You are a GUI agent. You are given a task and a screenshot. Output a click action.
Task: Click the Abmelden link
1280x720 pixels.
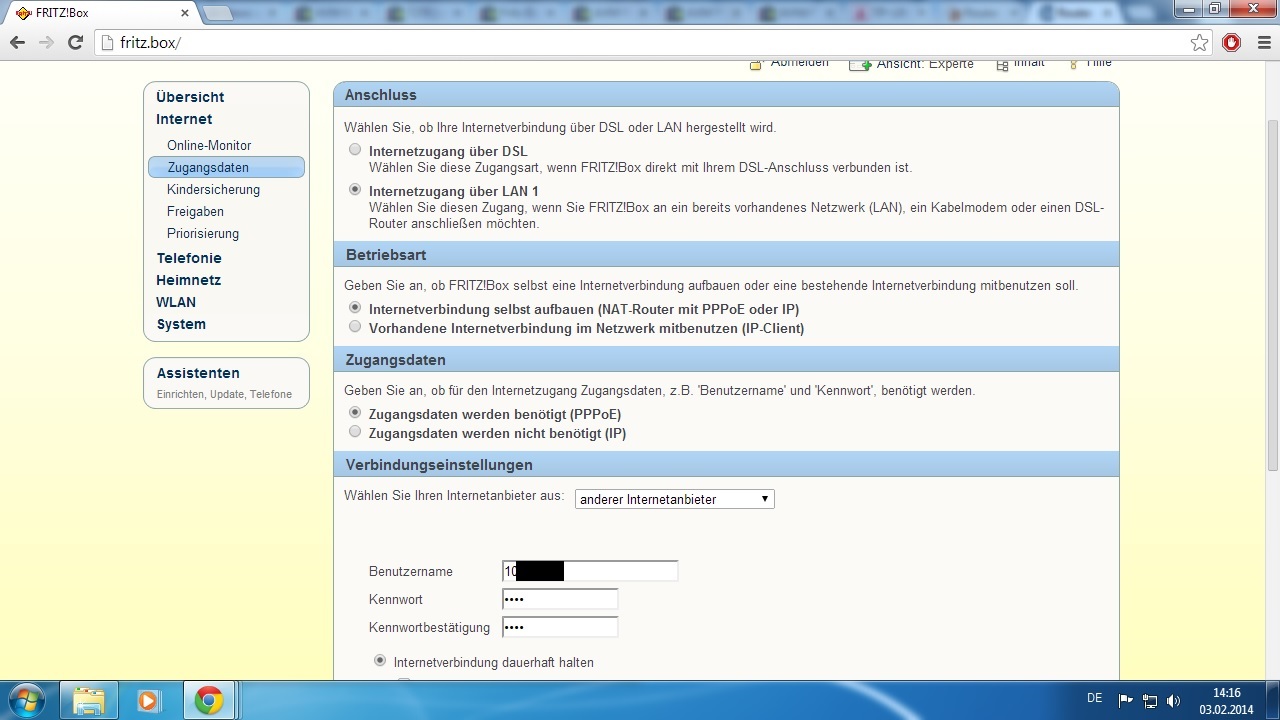tap(799, 63)
